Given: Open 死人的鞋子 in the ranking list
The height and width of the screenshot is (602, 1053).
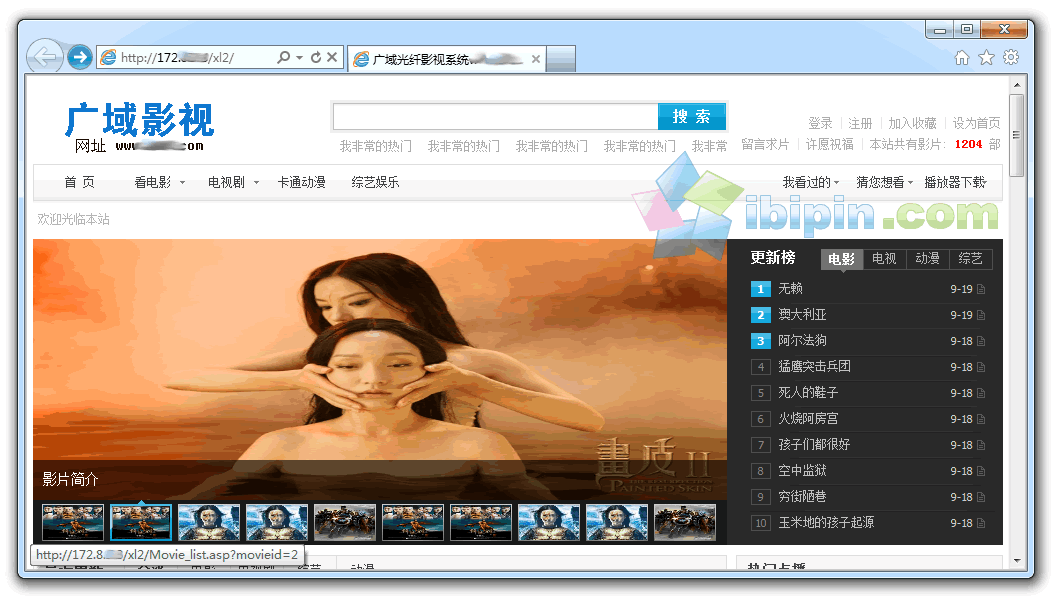Looking at the screenshot, I should point(809,393).
